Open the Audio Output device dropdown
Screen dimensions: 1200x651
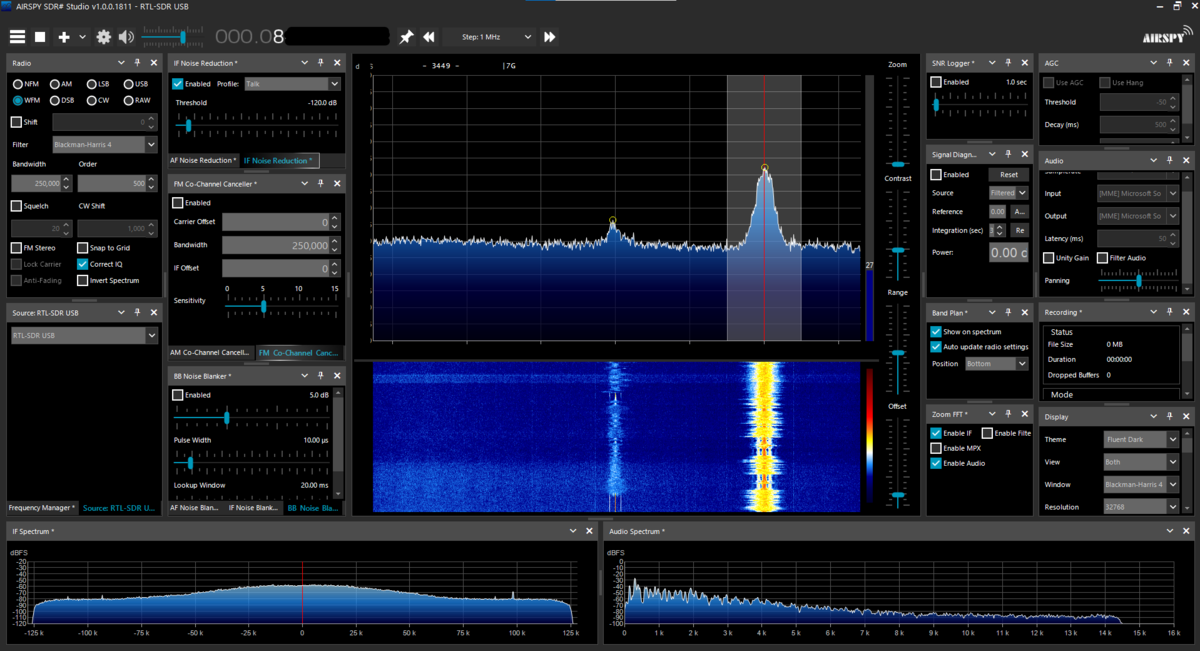point(1138,216)
